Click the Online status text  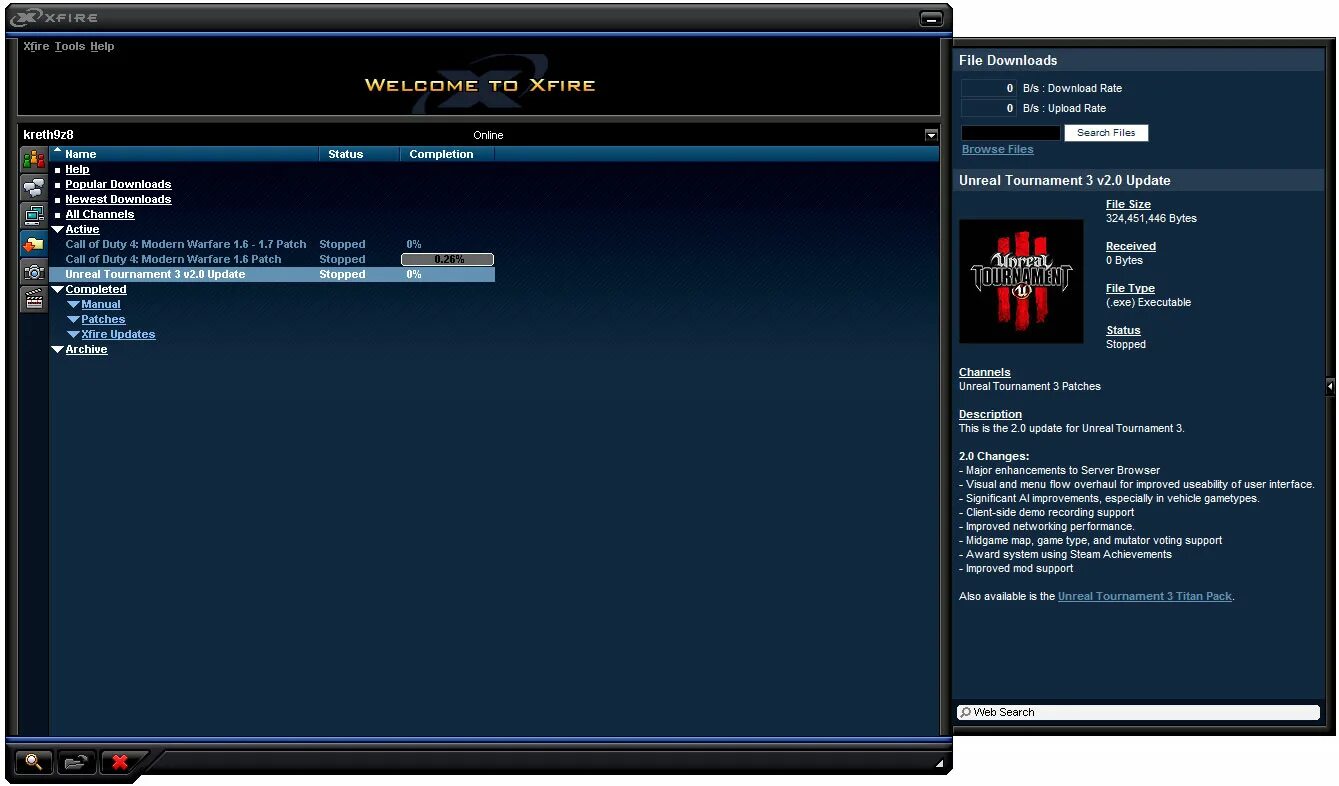click(x=488, y=135)
